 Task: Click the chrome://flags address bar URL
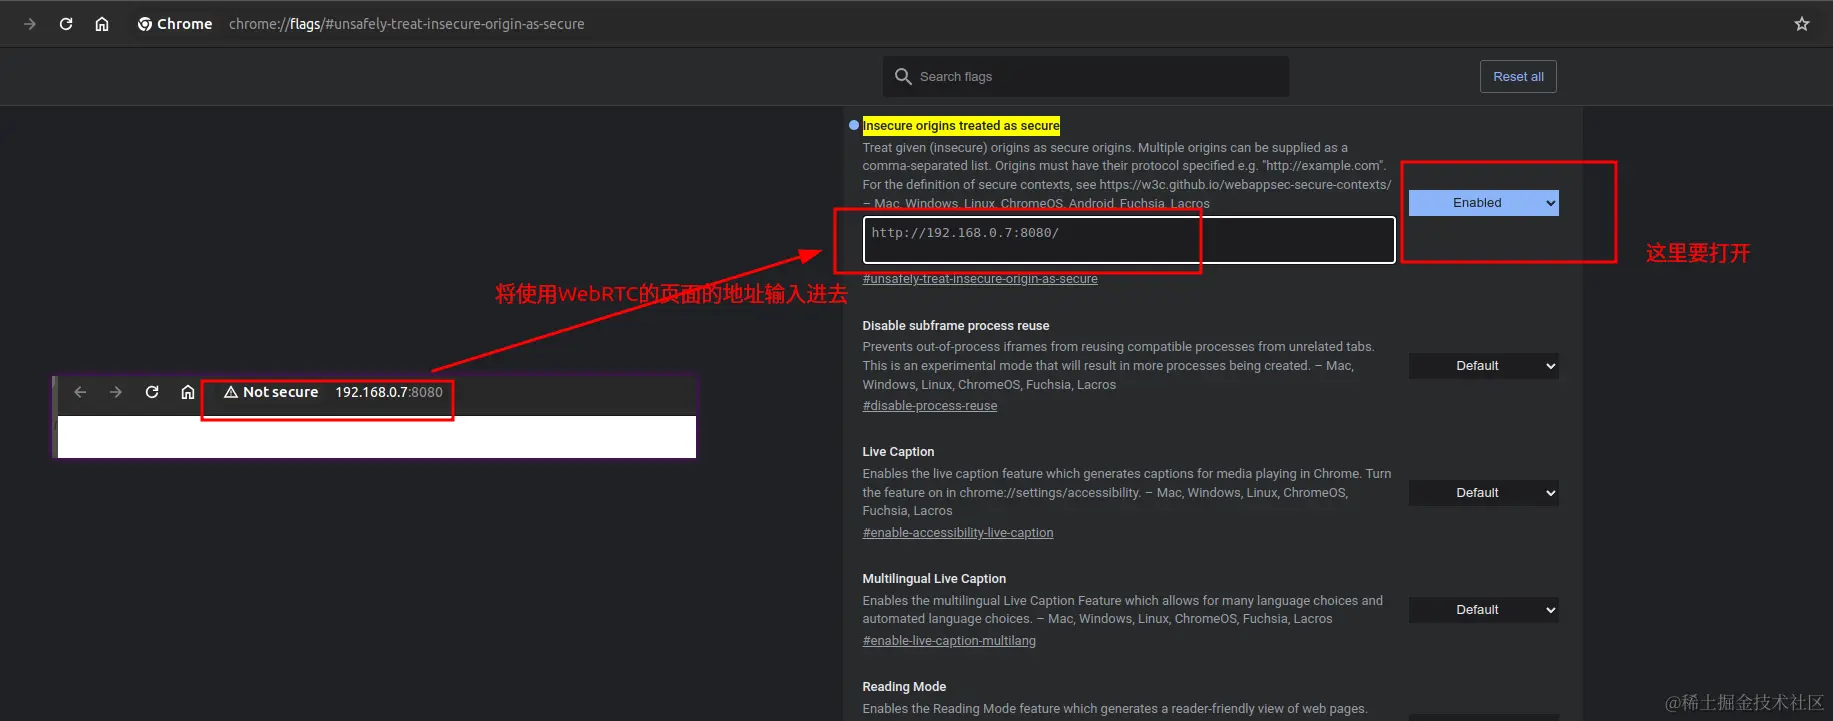407,24
